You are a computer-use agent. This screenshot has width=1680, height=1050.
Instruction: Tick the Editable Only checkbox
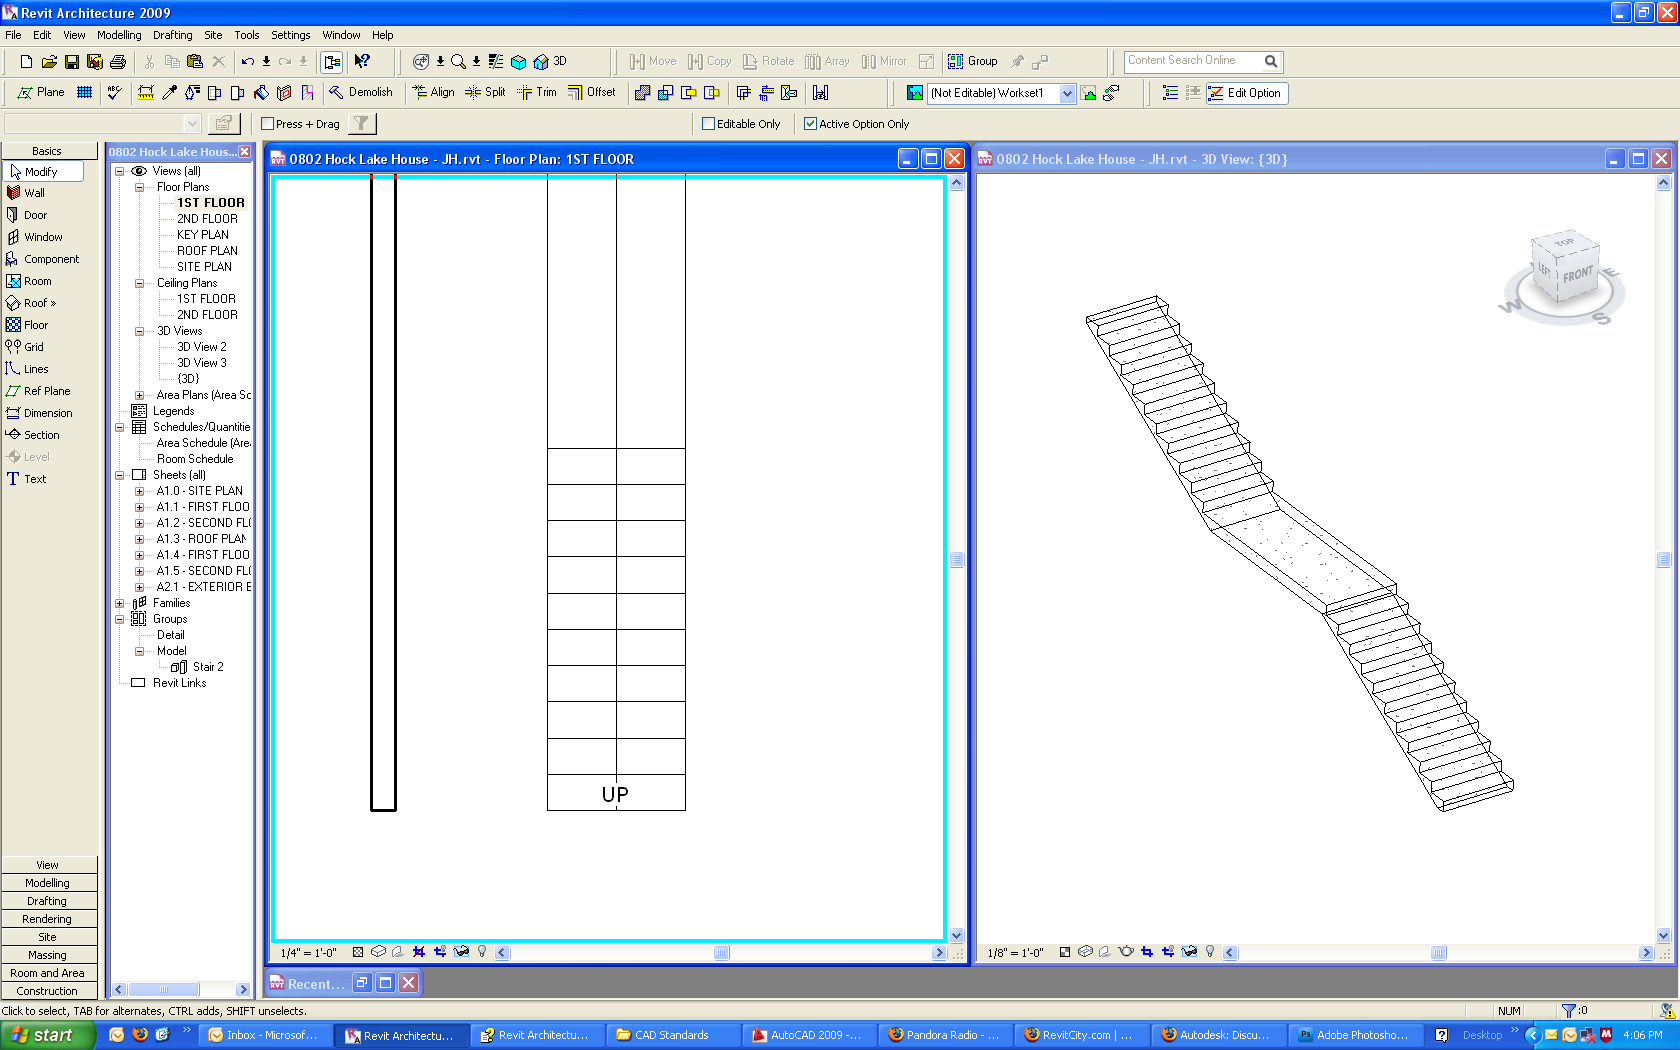click(709, 124)
